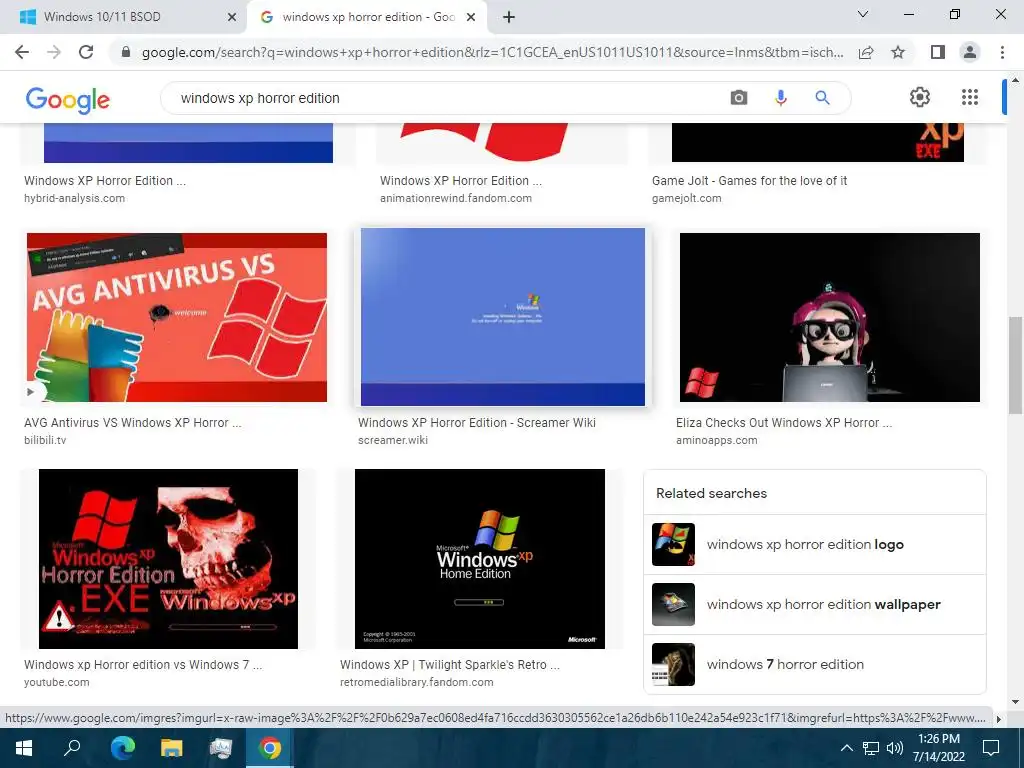Screen dimensions: 1024x768
Task: Open File Explorer from taskbar
Action: pos(171,748)
